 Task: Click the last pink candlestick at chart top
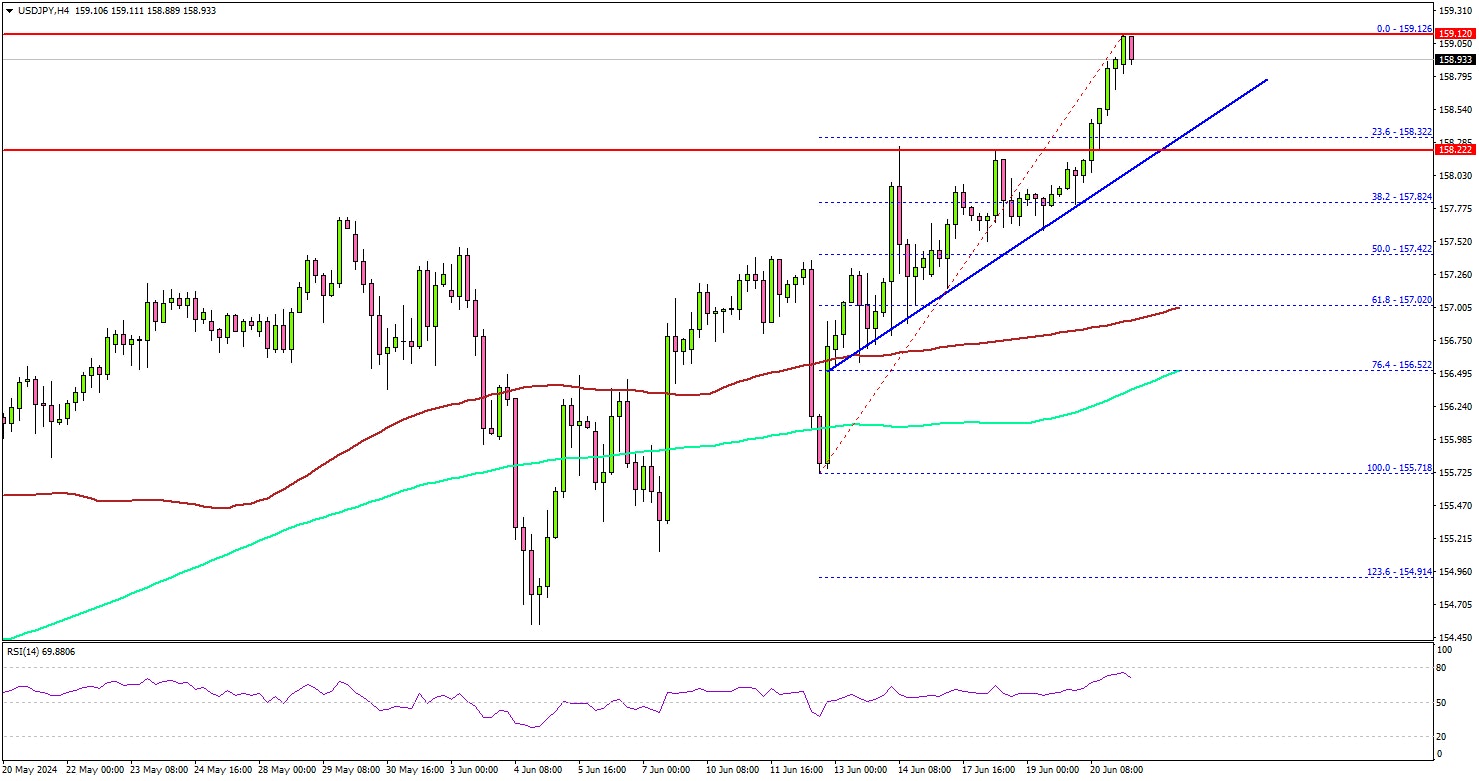coord(1131,48)
